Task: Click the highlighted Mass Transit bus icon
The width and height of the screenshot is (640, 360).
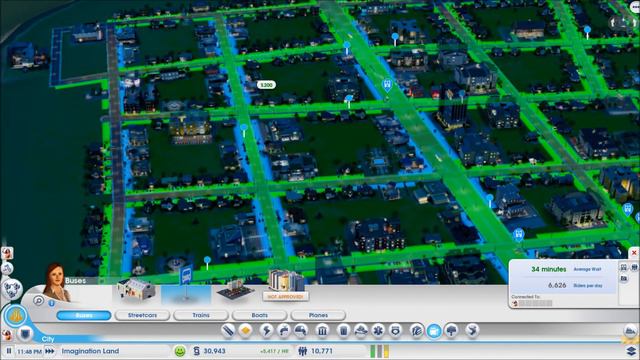Action: [434, 330]
